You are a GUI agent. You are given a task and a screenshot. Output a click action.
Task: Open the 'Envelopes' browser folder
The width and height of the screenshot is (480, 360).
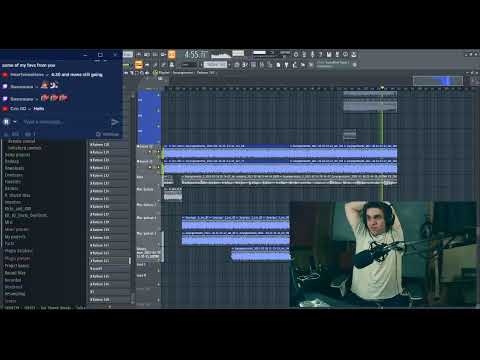[x=14, y=175]
